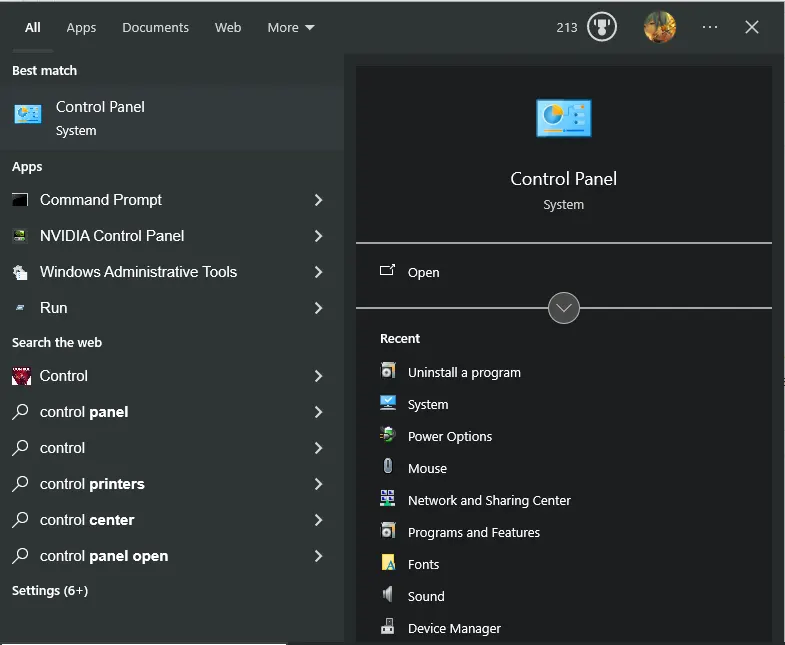Switch to the All tab

click(x=33, y=28)
